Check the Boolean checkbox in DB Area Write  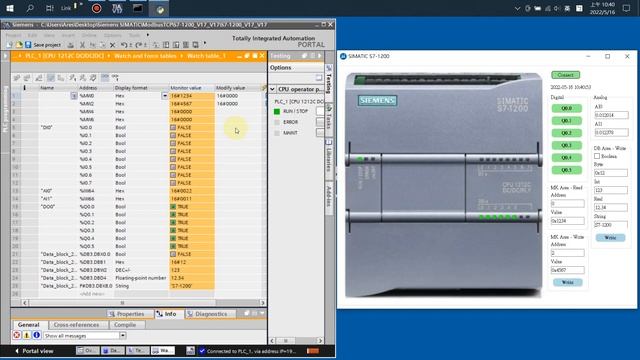(x=597, y=156)
